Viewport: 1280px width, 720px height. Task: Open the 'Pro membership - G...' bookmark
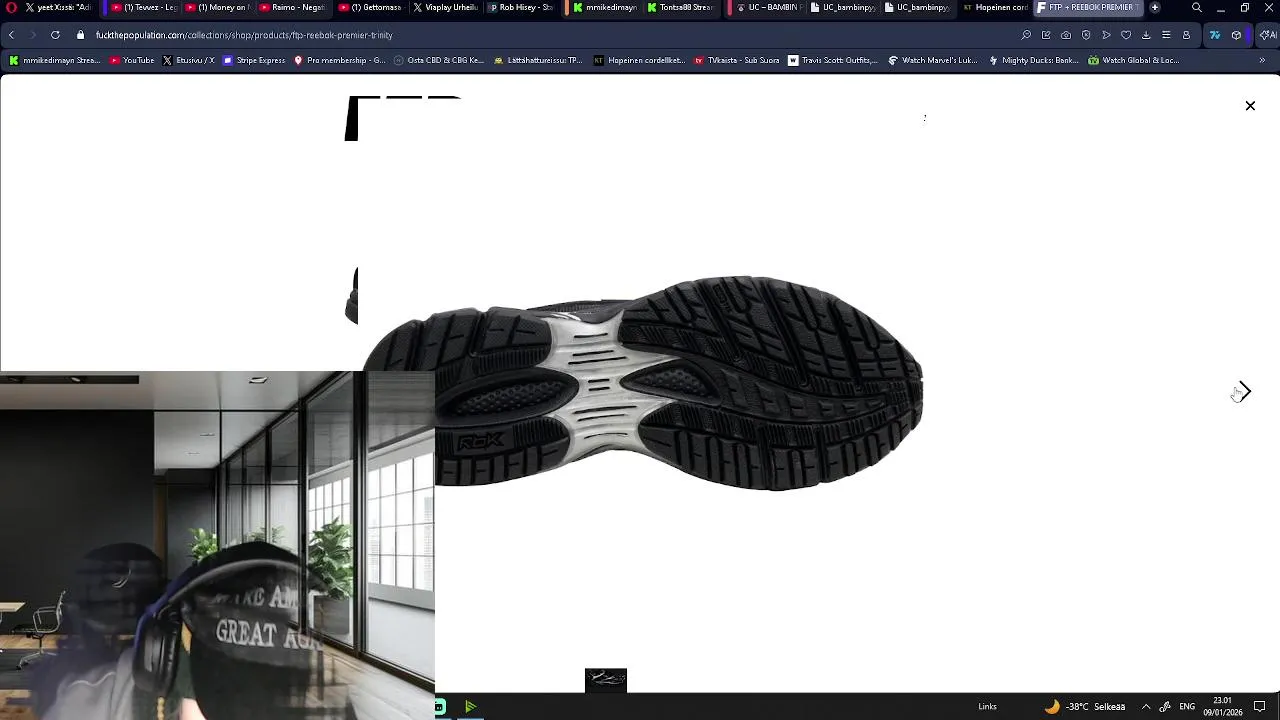tap(339, 60)
